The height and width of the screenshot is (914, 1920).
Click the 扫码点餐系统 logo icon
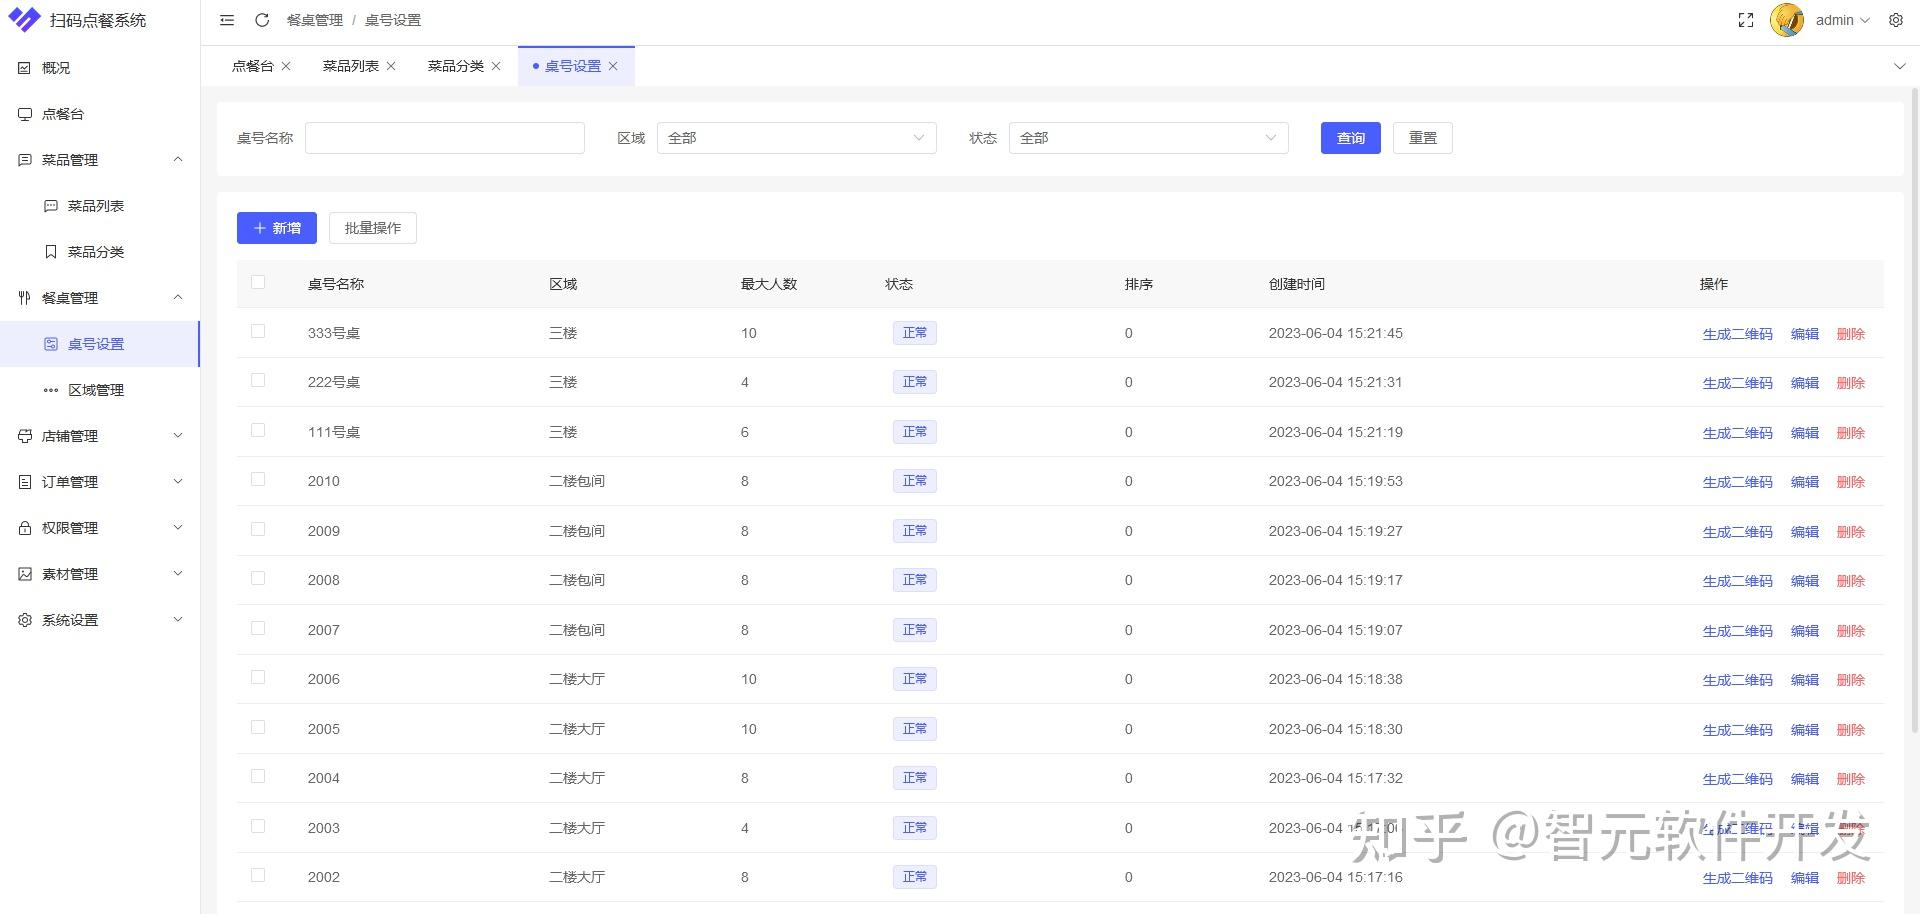24,20
